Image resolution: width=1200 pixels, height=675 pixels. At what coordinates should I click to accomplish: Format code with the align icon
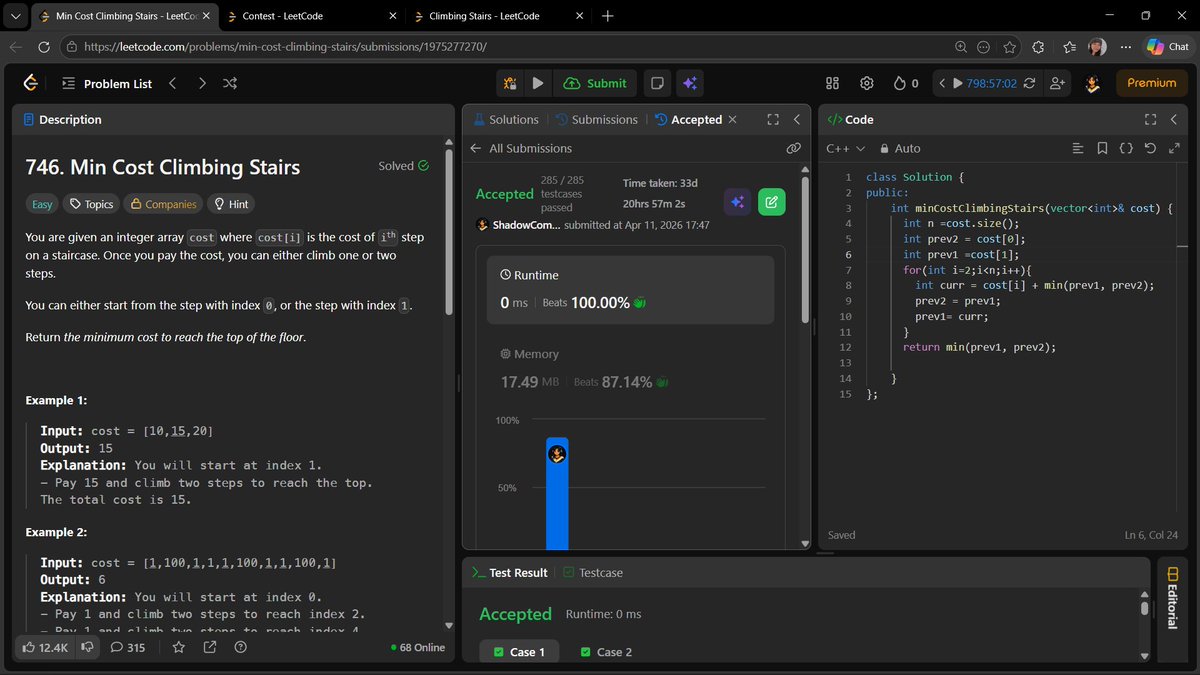pyautogui.click(x=1078, y=148)
